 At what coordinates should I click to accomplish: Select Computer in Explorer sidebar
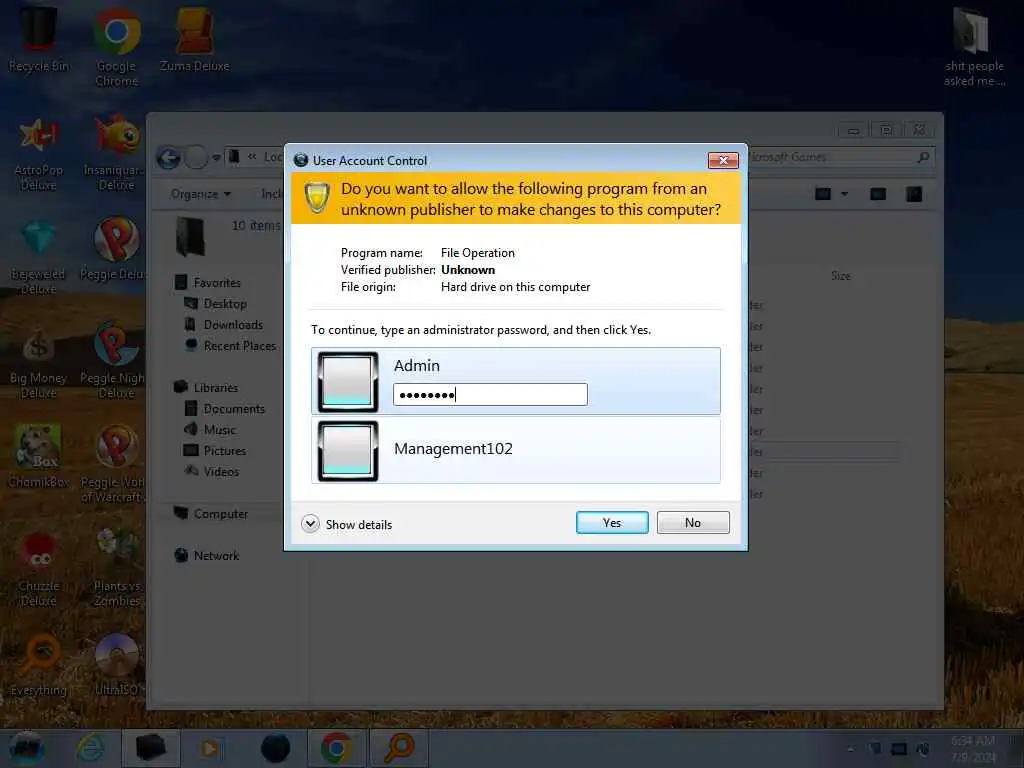point(211,514)
